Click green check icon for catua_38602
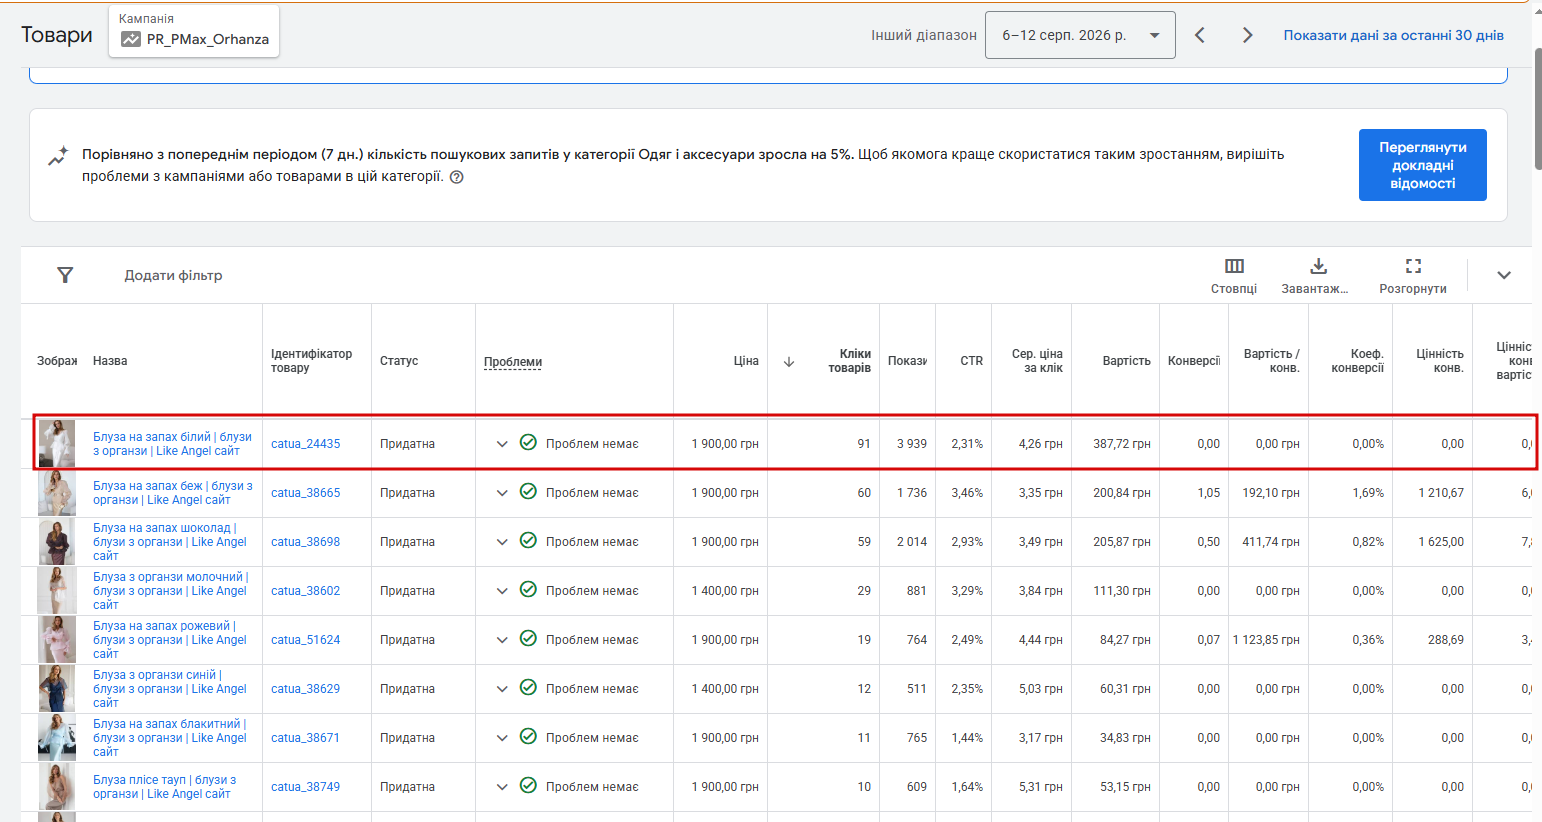This screenshot has height=822, width=1542. [528, 589]
